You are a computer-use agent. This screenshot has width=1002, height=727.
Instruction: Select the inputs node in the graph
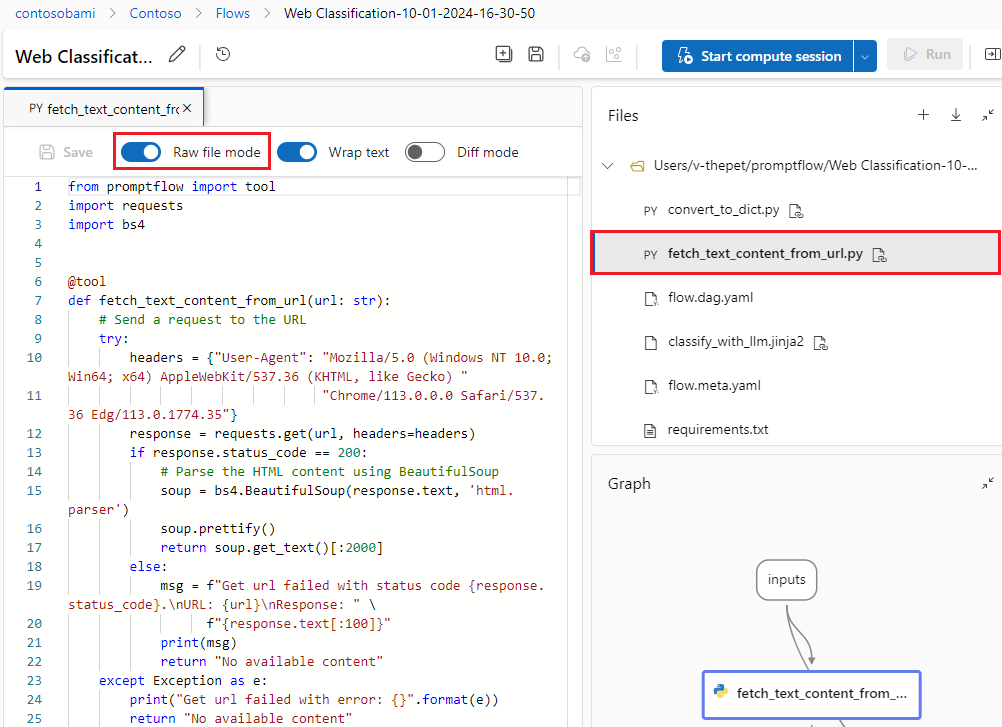pos(786,579)
